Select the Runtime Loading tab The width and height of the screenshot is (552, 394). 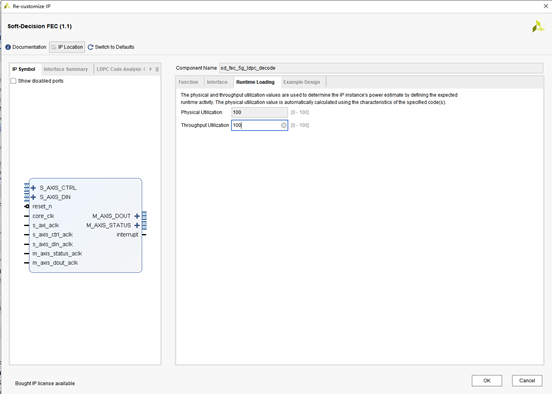(x=255, y=82)
